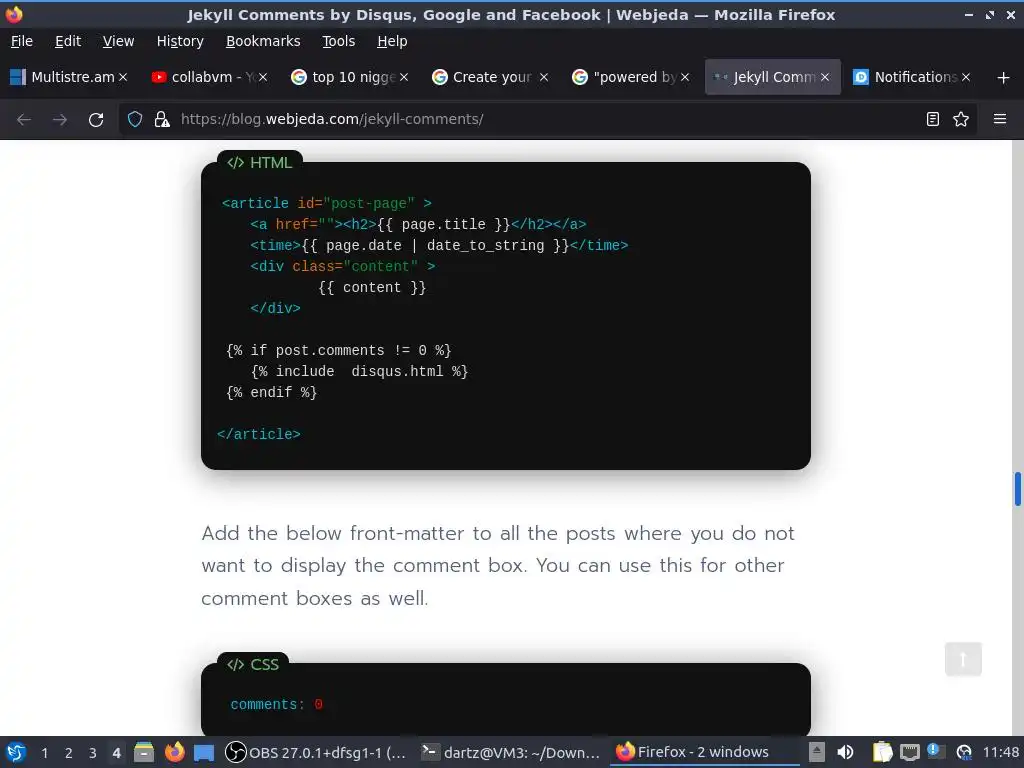Show site security padlock info
1024x768 pixels.
(161, 119)
